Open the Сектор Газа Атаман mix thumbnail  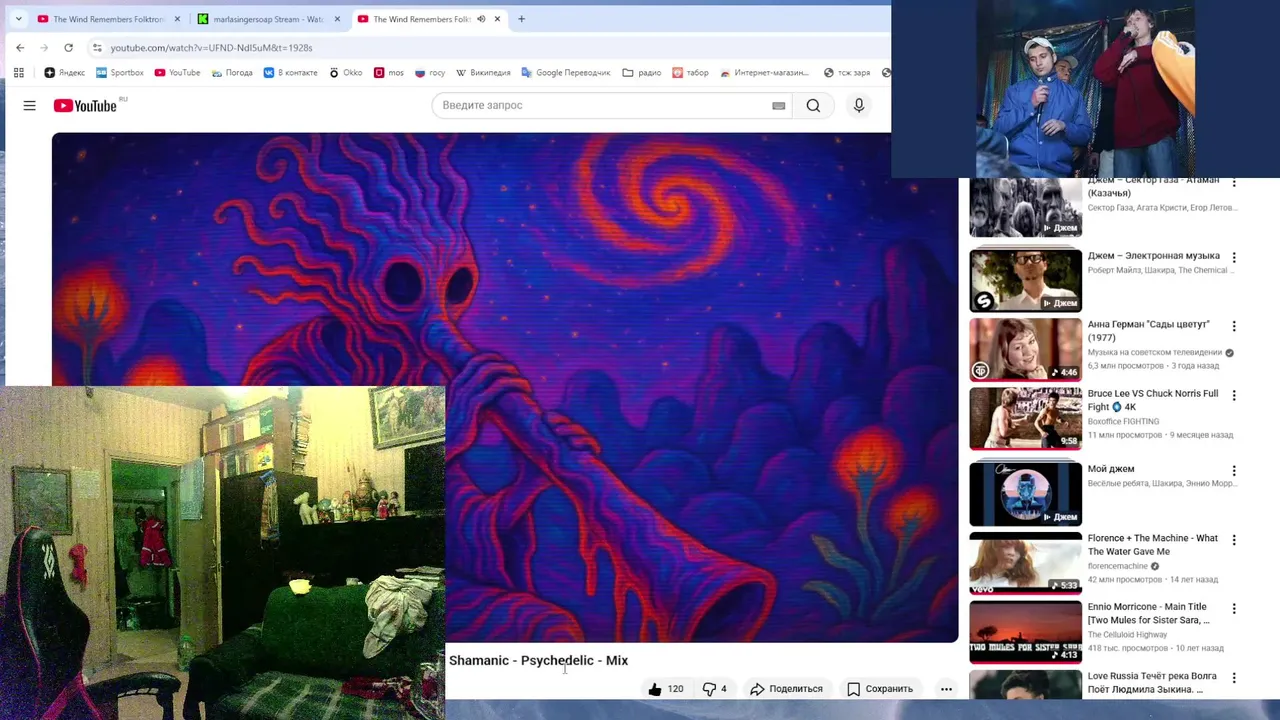1025,208
